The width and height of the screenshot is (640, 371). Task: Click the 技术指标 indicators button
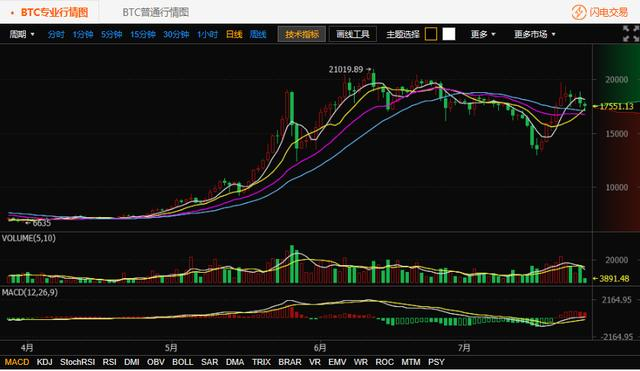click(302, 34)
